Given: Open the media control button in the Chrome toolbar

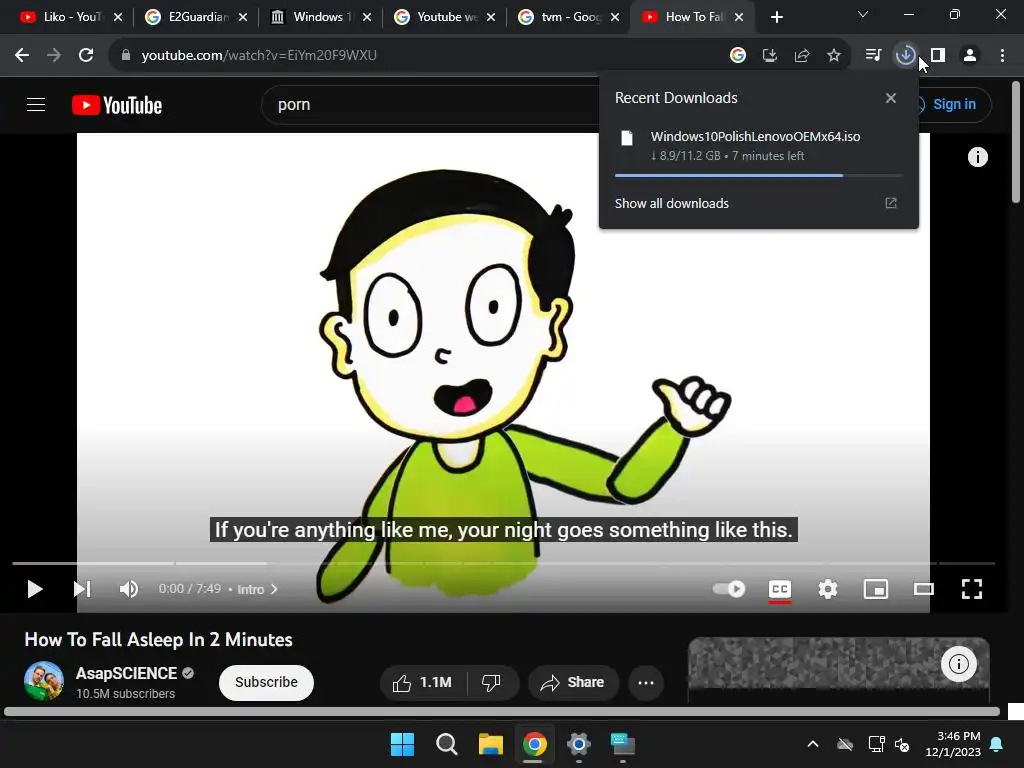Looking at the screenshot, I should (x=873, y=56).
